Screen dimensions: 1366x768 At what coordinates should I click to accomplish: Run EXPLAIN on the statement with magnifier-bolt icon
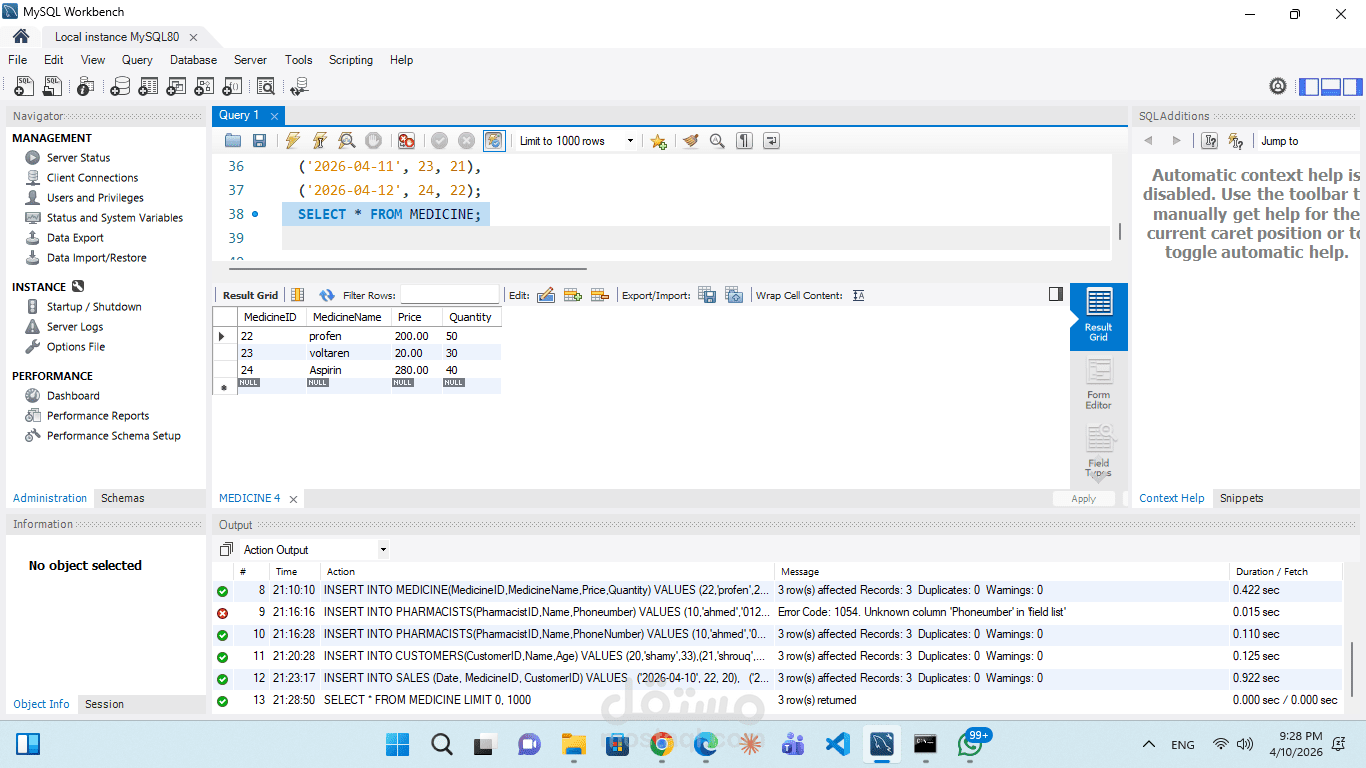pyautogui.click(x=347, y=141)
